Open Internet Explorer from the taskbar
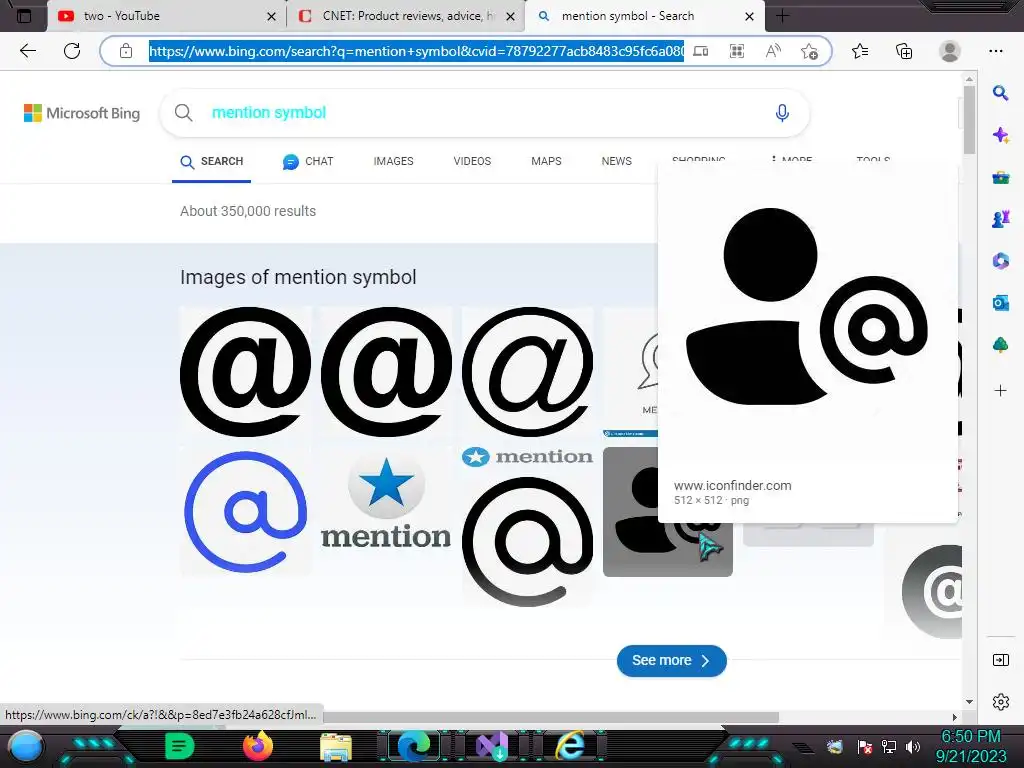The height and width of the screenshot is (768, 1024). pyautogui.click(x=570, y=746)
